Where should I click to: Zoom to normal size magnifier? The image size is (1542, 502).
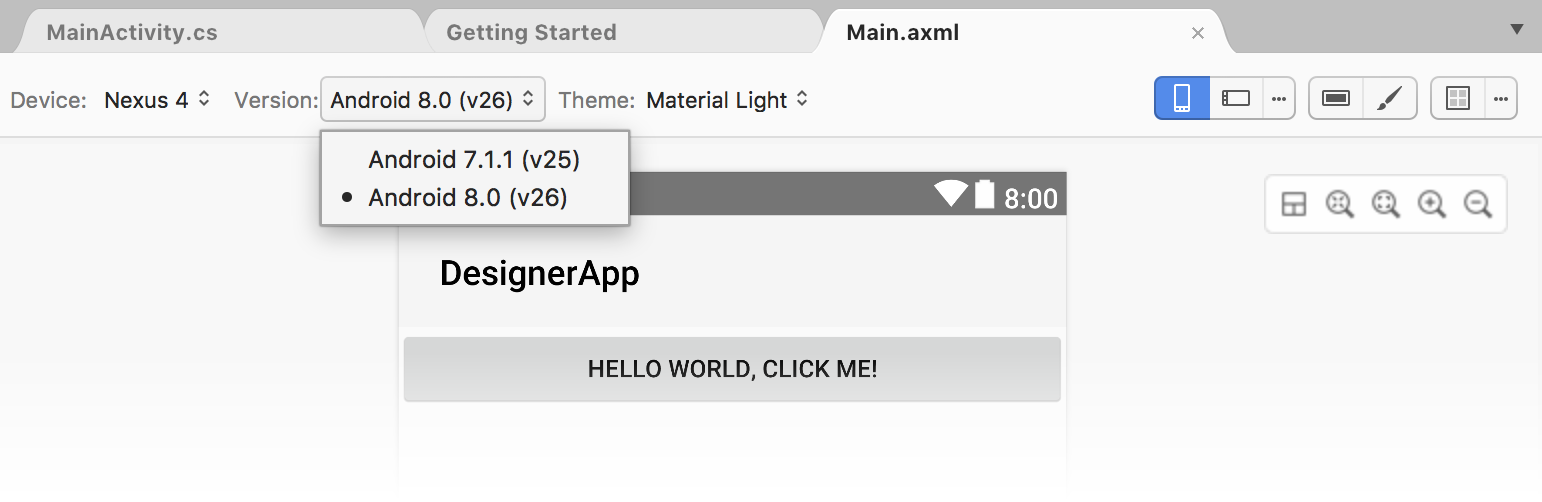pos(1340,205)
